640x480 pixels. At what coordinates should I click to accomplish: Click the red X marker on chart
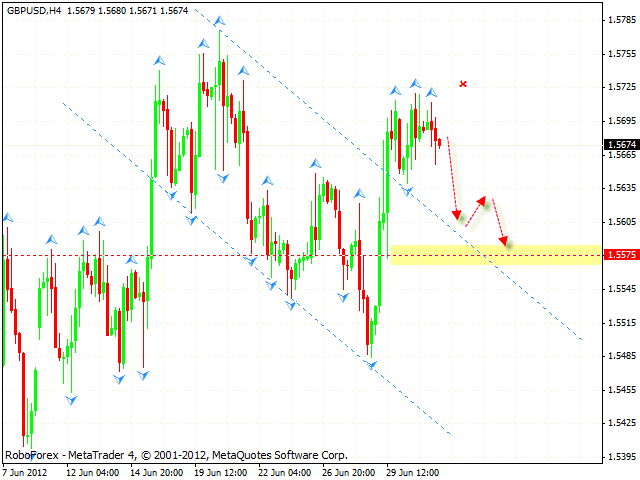coord(463,84)
